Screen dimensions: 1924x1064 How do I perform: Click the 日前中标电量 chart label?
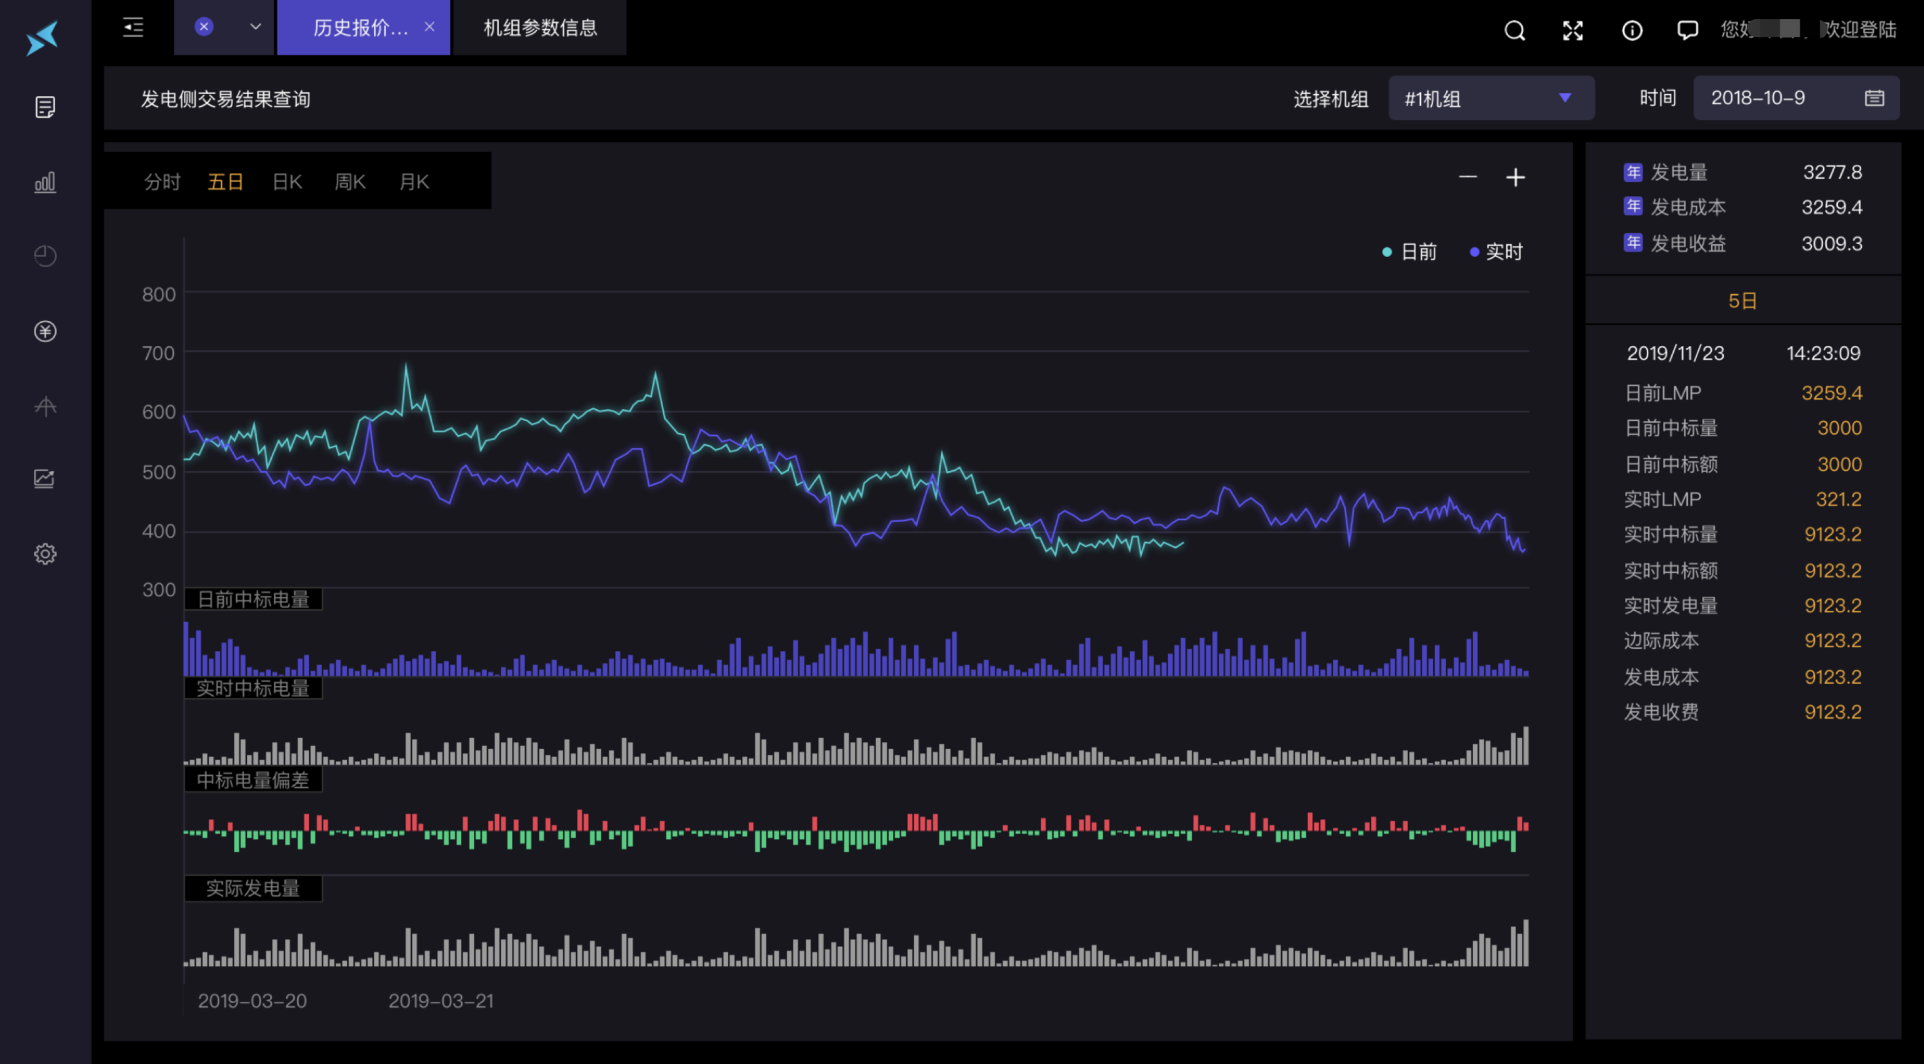tap(253, 599)
